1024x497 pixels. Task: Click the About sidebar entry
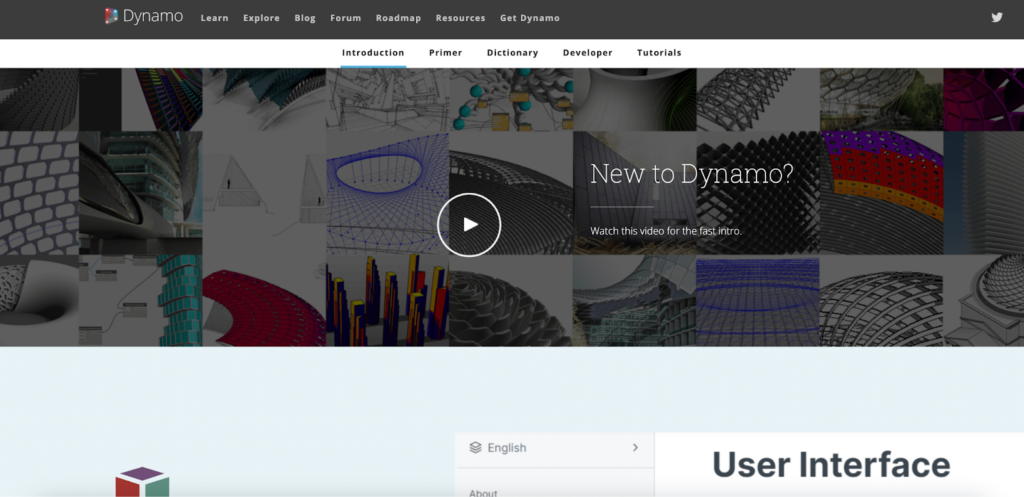click(483, 492)
